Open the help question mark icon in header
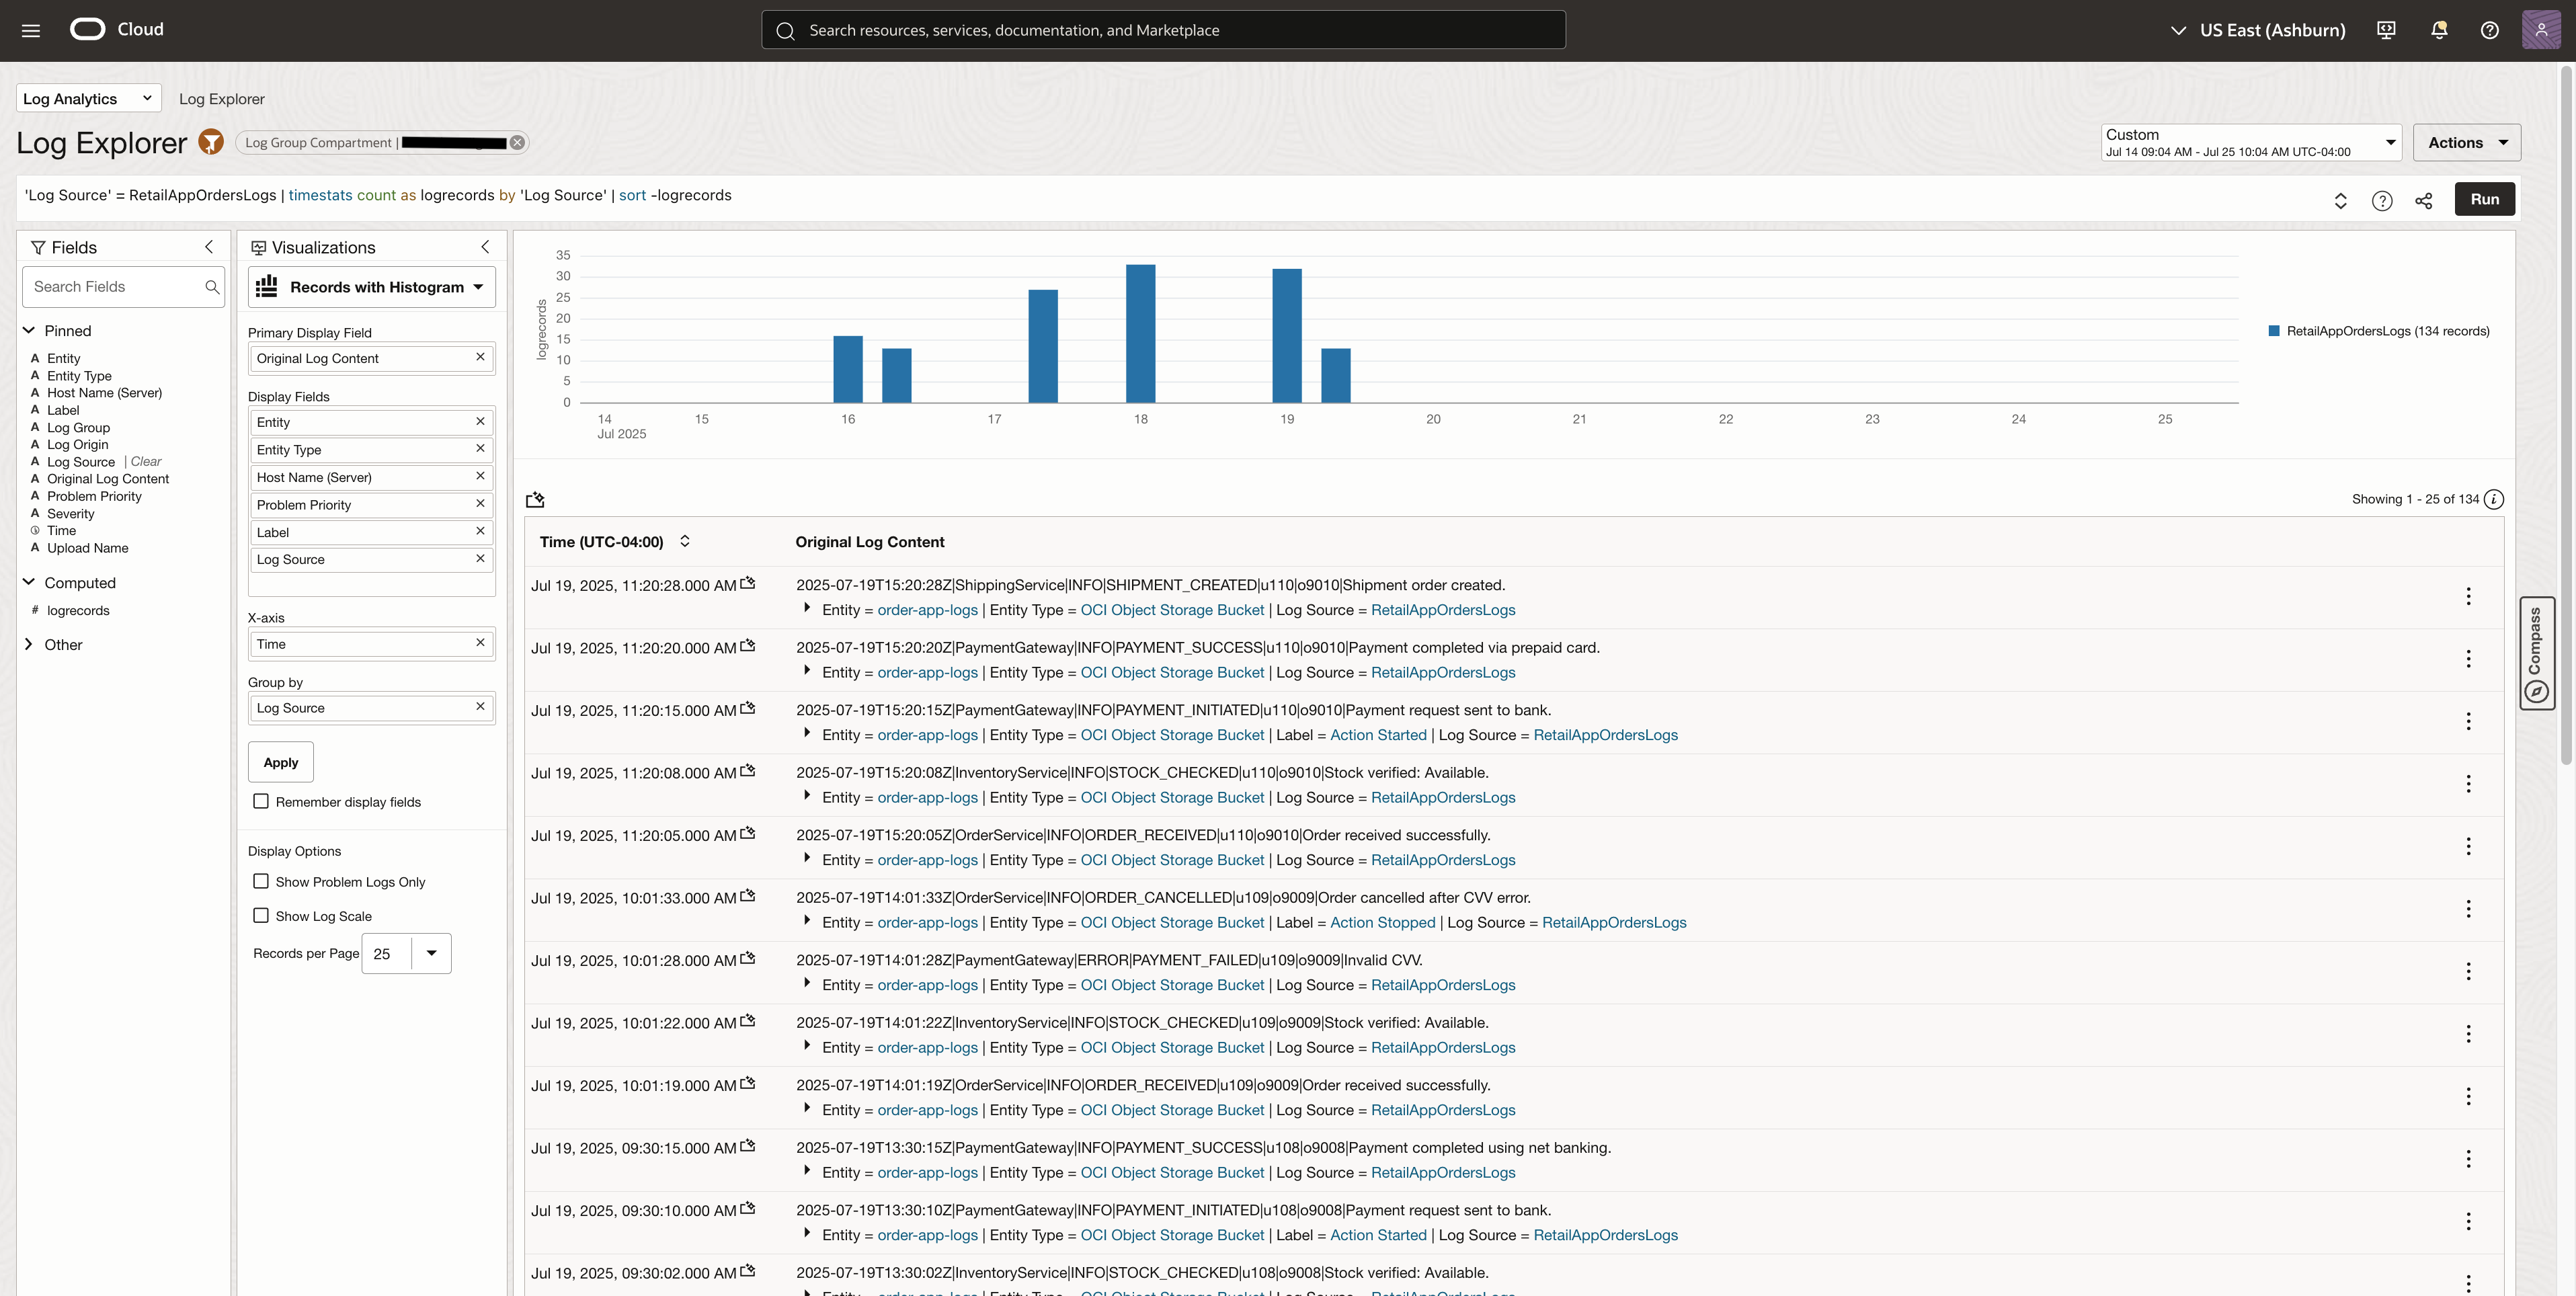Screen dimensions: 2576x1296 point(2490,30)
